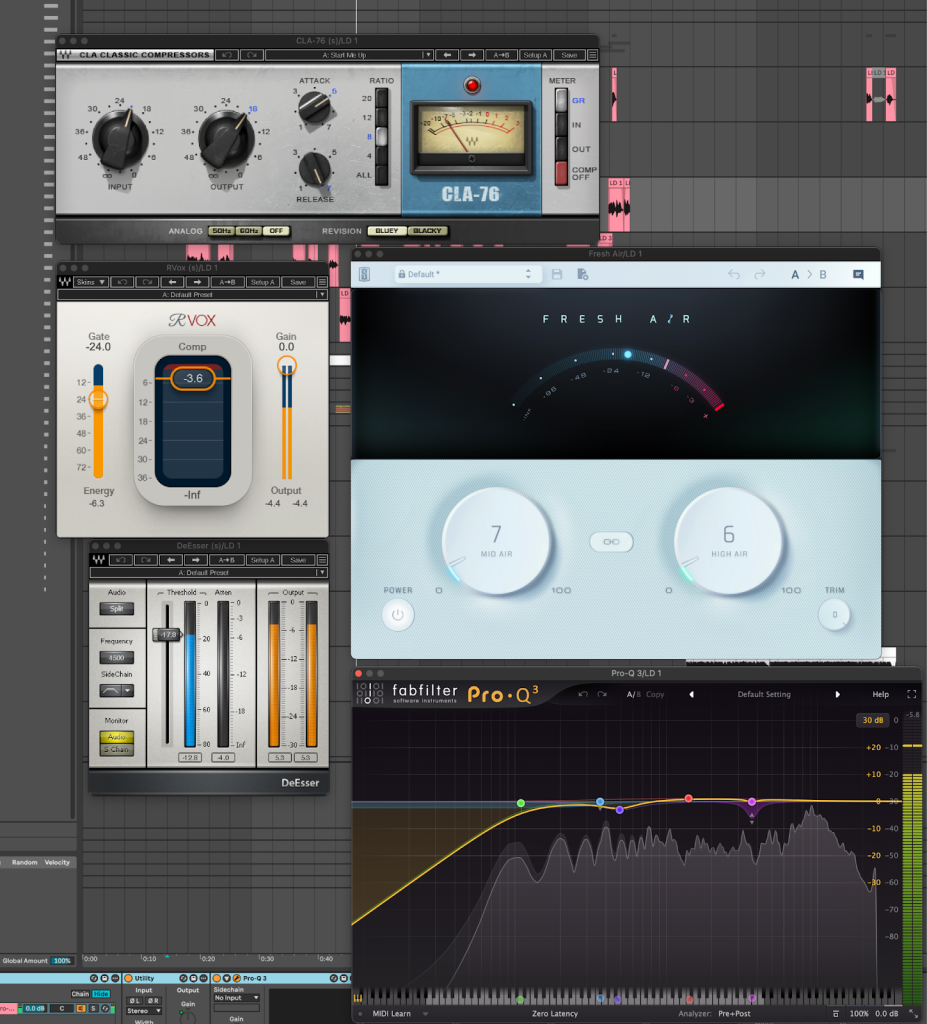The image size is (927, 1024).
Task: Click Pro-Q 3 undo arrow
Action: 583,694
